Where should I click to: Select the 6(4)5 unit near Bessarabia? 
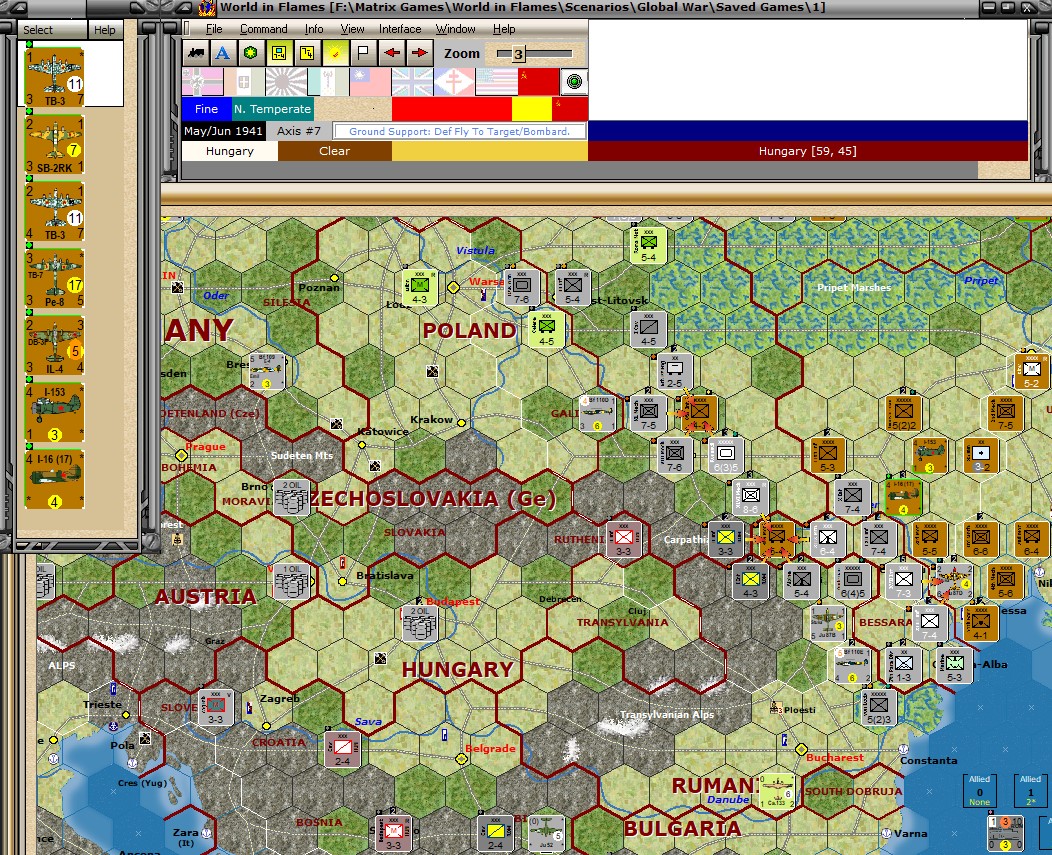click(853, 581)
